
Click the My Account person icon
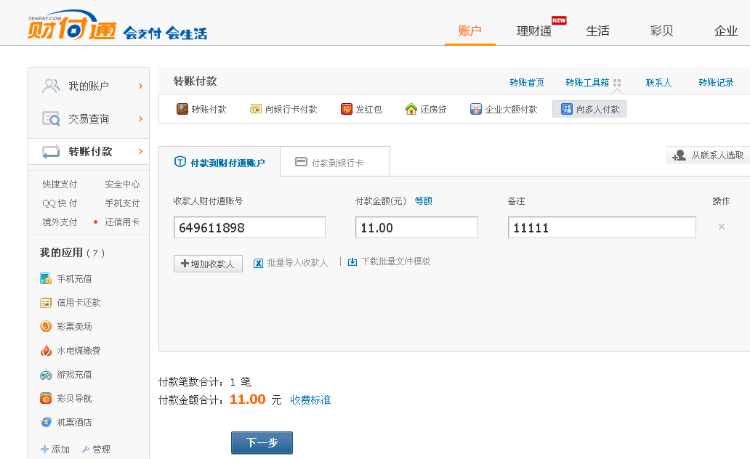pos(51,86)
